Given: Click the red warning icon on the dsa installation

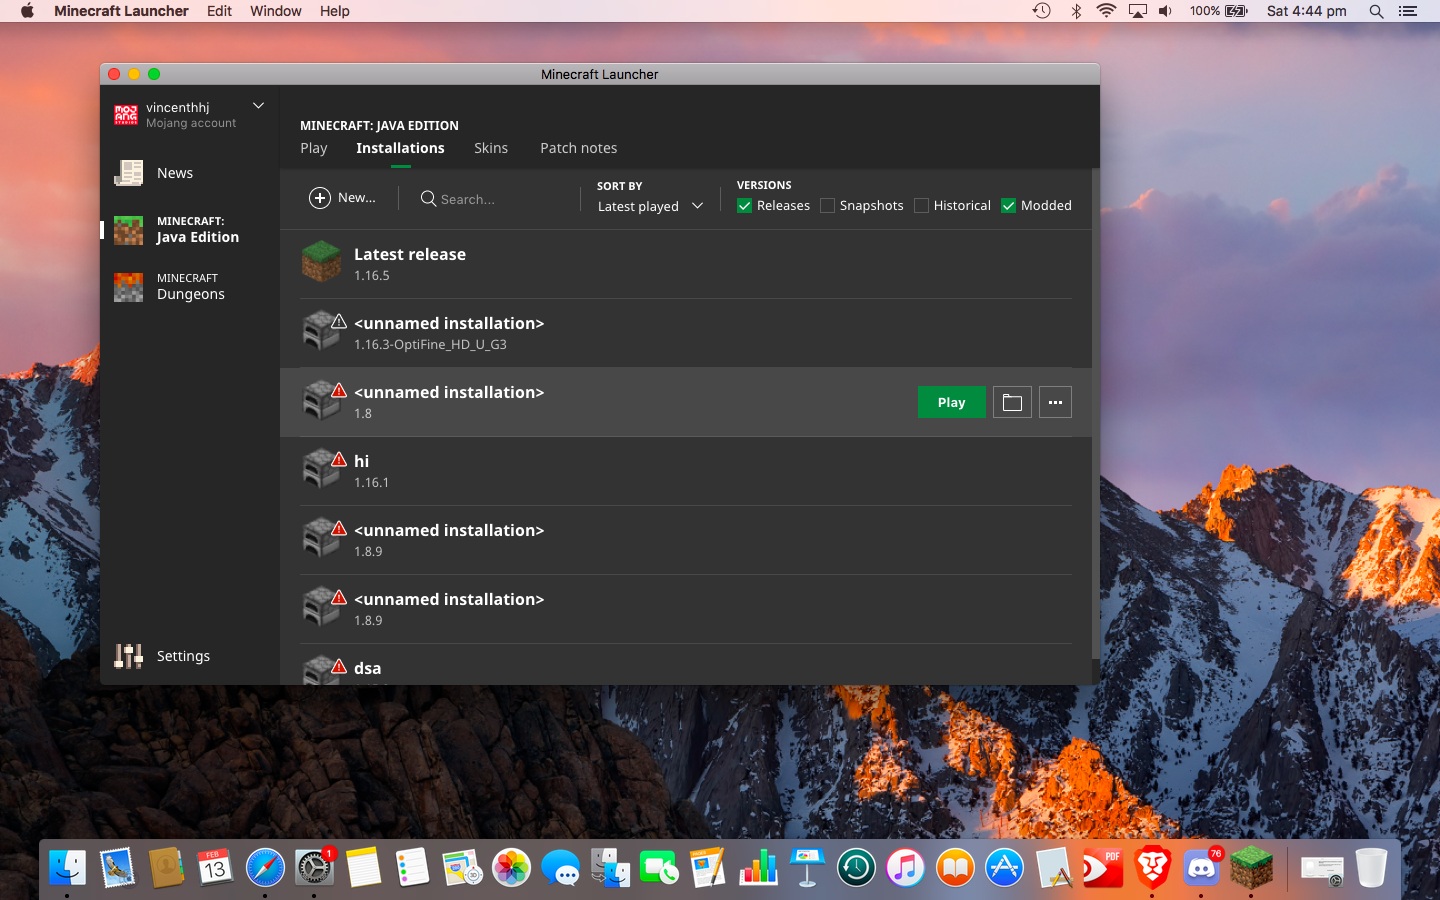Looking at the screenshot, I should click(x=339, y=666).
